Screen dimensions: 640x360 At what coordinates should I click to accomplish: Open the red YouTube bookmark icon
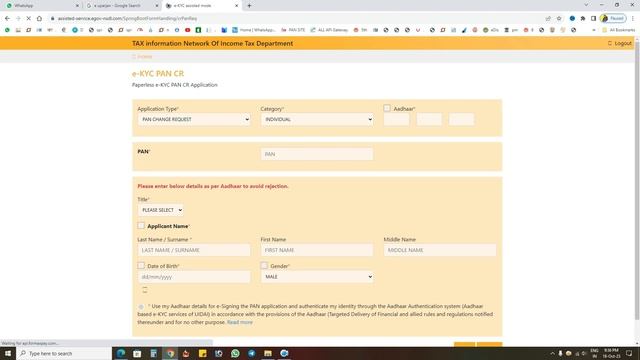click(188, 30)
